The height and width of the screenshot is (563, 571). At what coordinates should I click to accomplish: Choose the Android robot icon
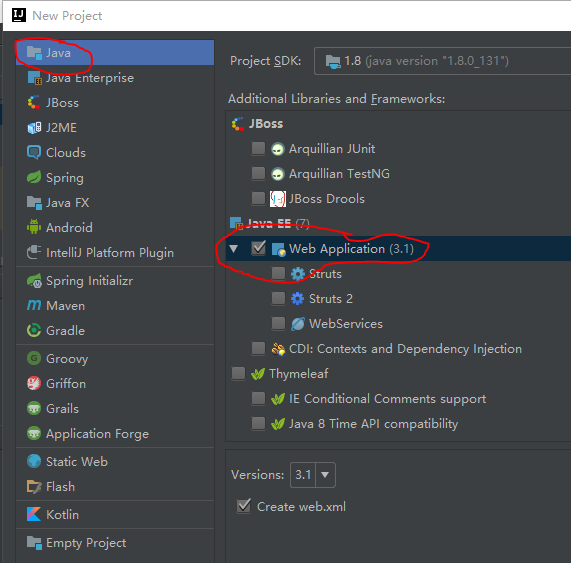34,227
